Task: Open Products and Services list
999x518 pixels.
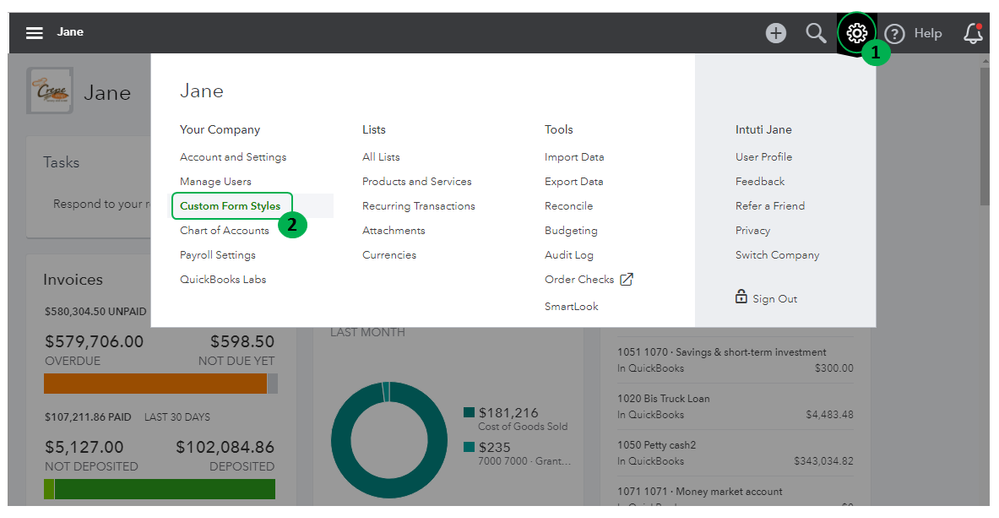Action: 417,182
